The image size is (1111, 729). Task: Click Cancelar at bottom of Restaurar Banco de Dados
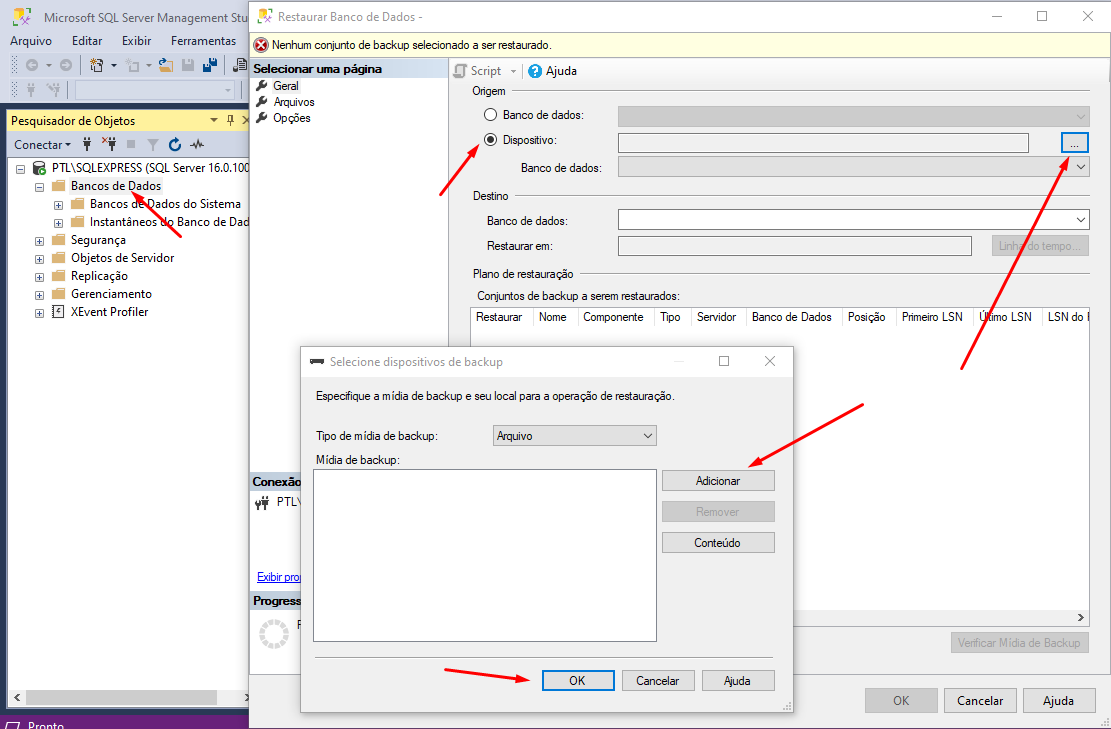[980, 701]
